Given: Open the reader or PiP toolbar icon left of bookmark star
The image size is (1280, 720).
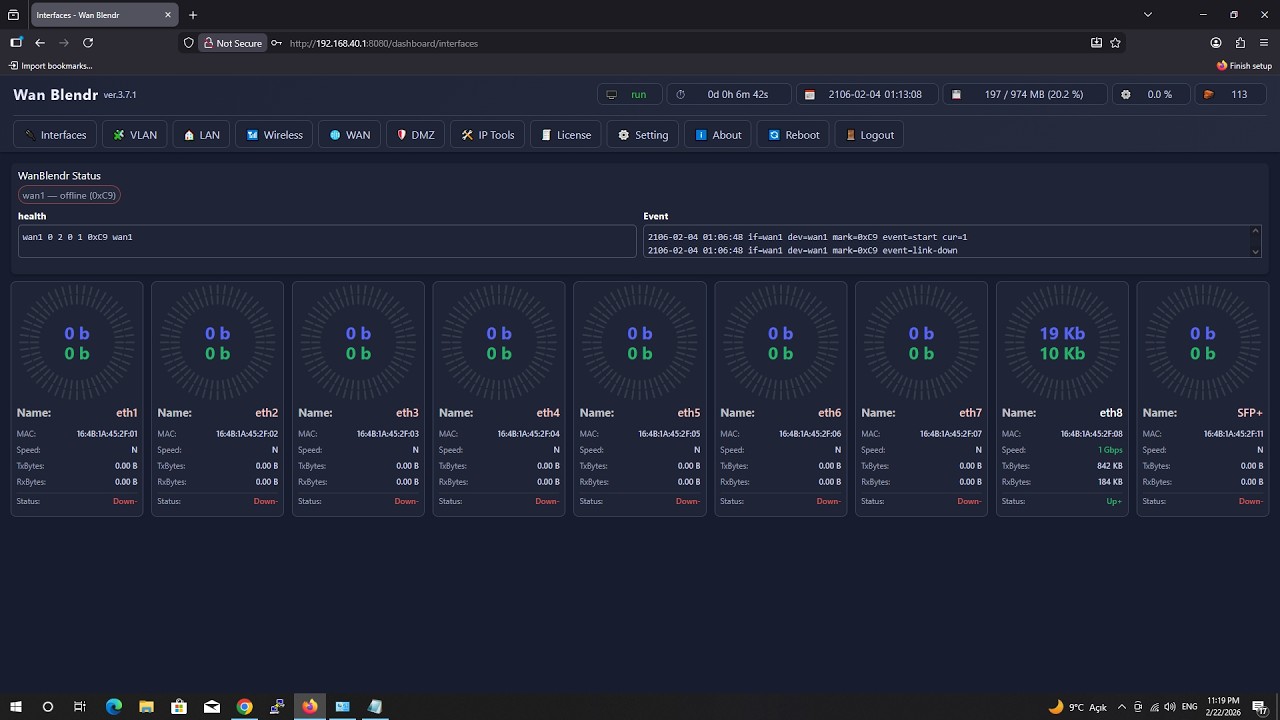Looking at the screenshot, I should pyautogui.click(x=1096, y=43).
